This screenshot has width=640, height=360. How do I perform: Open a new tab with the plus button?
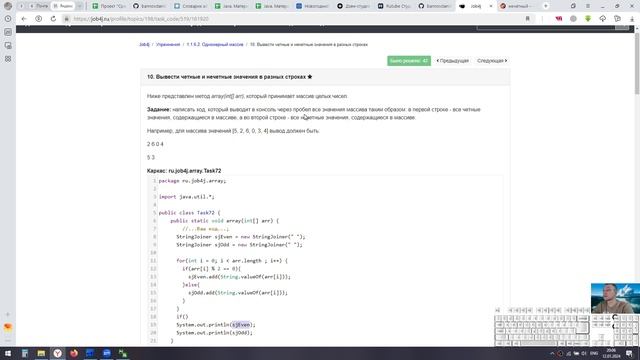[x=546, y=6]
